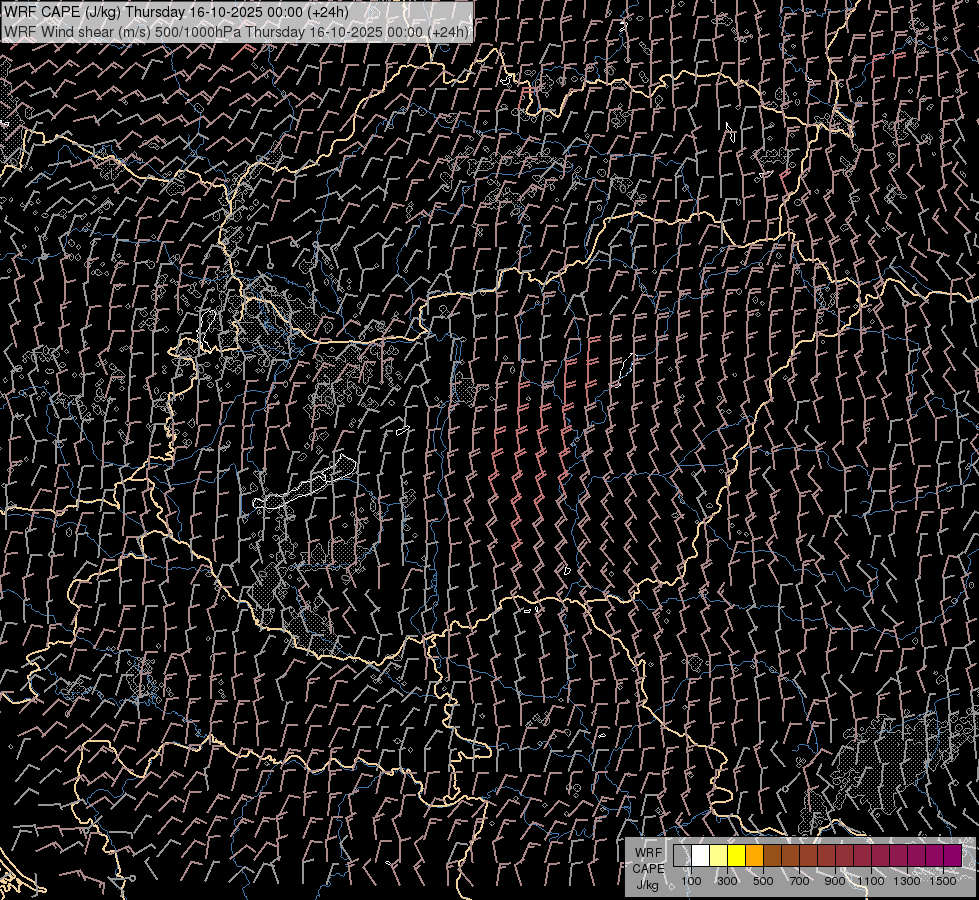Click the J/kg unit label in the legend
Screen dimensions: 979x900
[x=648, y=884]
